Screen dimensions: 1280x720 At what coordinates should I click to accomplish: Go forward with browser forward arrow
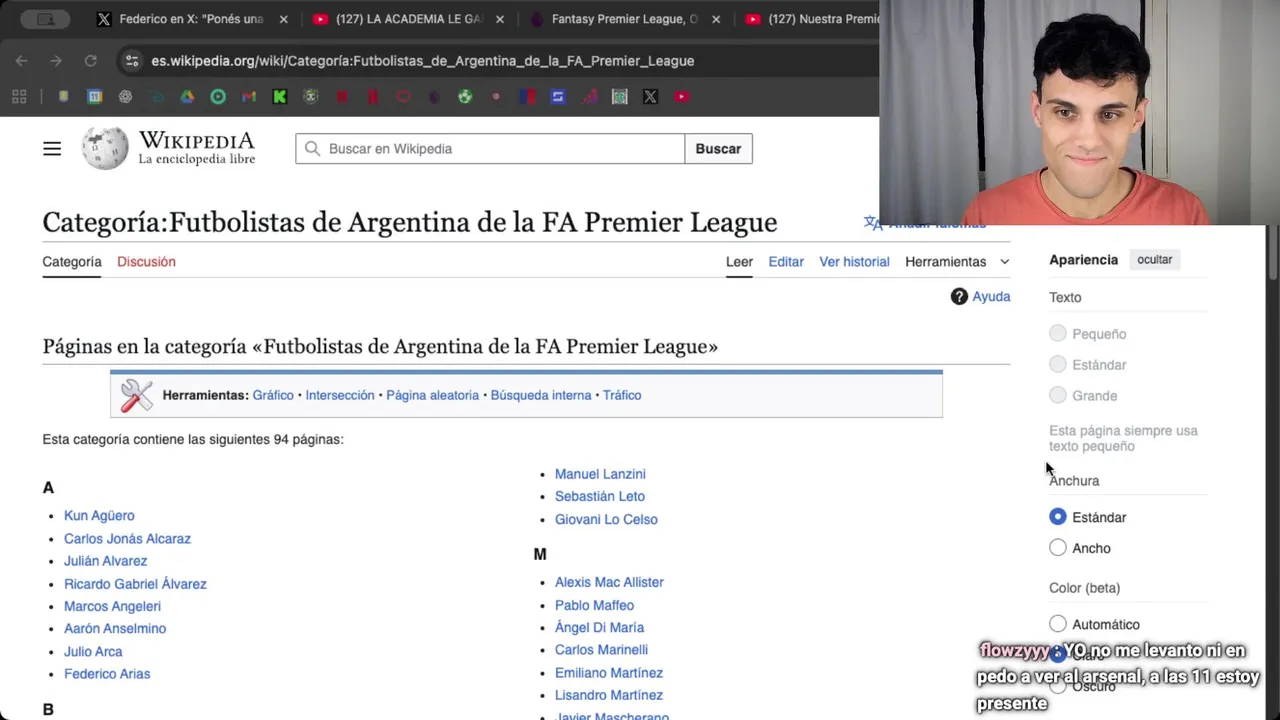[x=56, y=61]
